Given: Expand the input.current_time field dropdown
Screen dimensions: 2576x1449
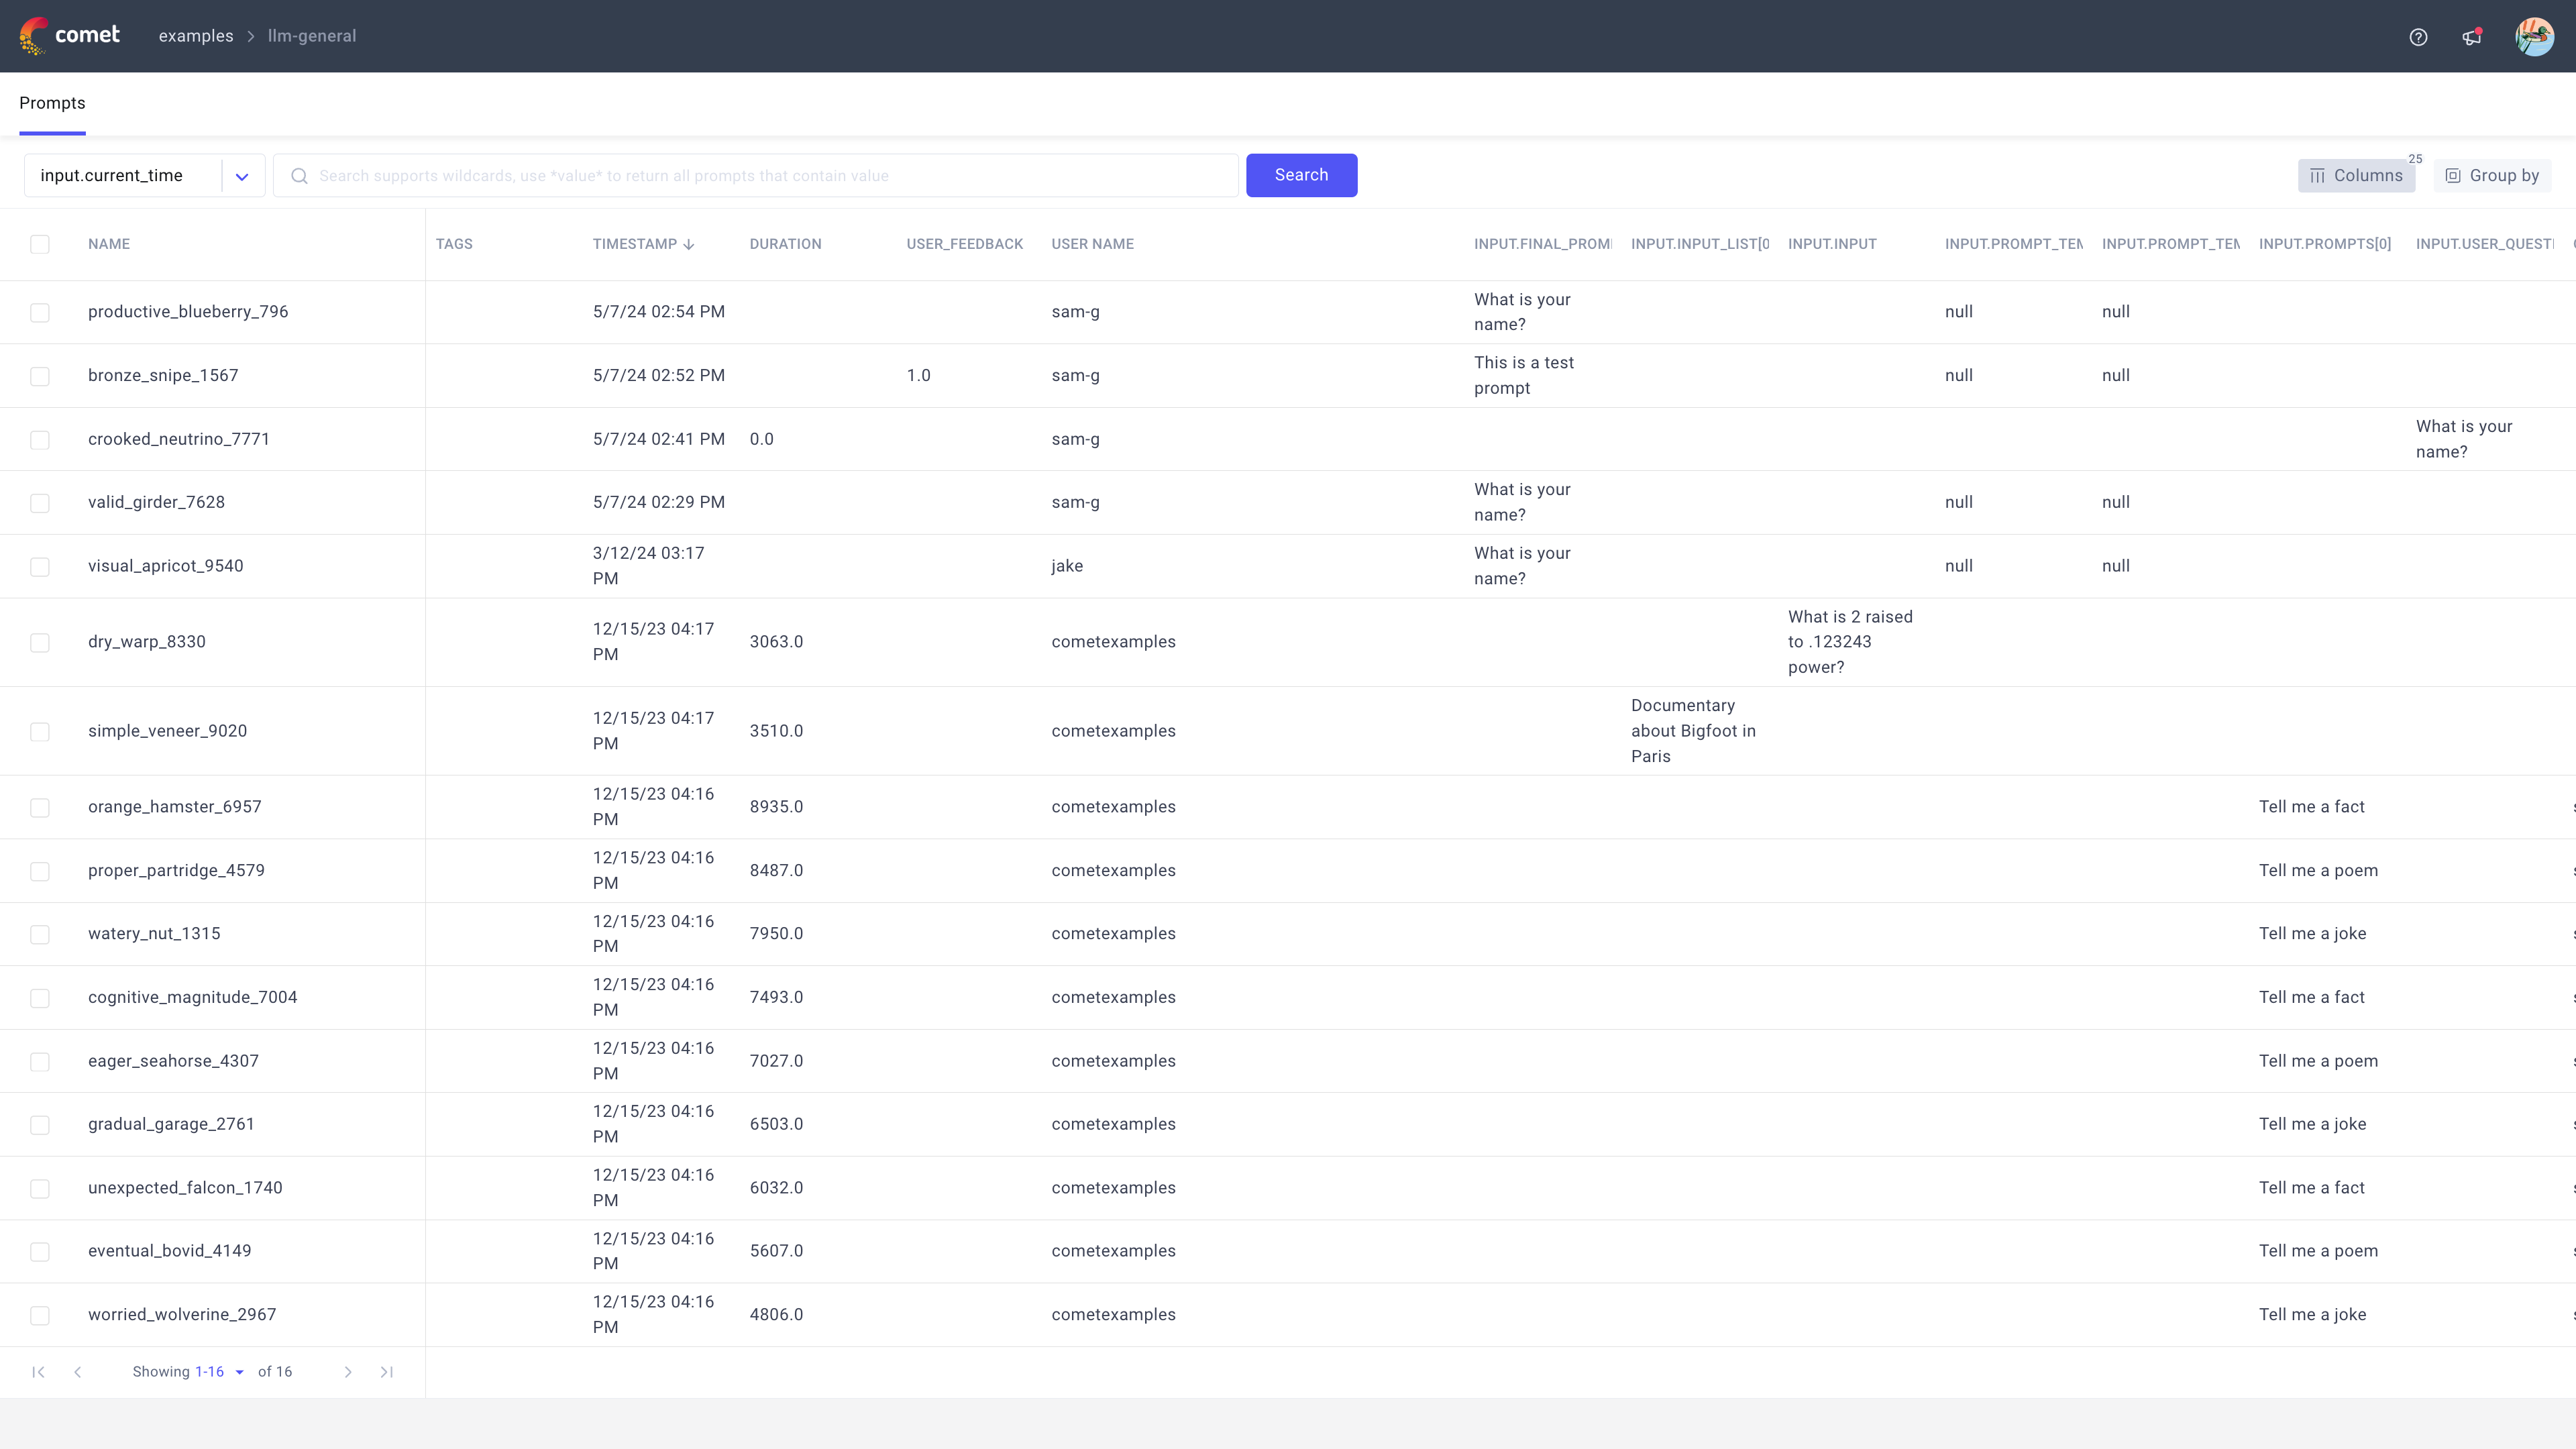Looking at the screenshot, I should 241,176.
